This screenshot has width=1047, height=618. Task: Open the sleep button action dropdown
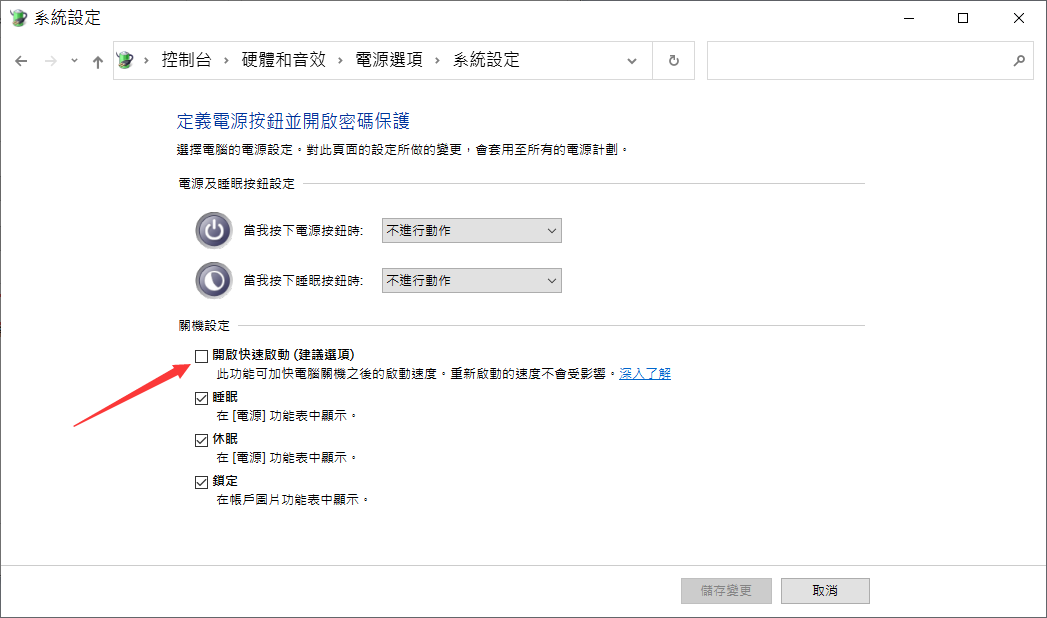pyautogui.click(x=472, y=281)
